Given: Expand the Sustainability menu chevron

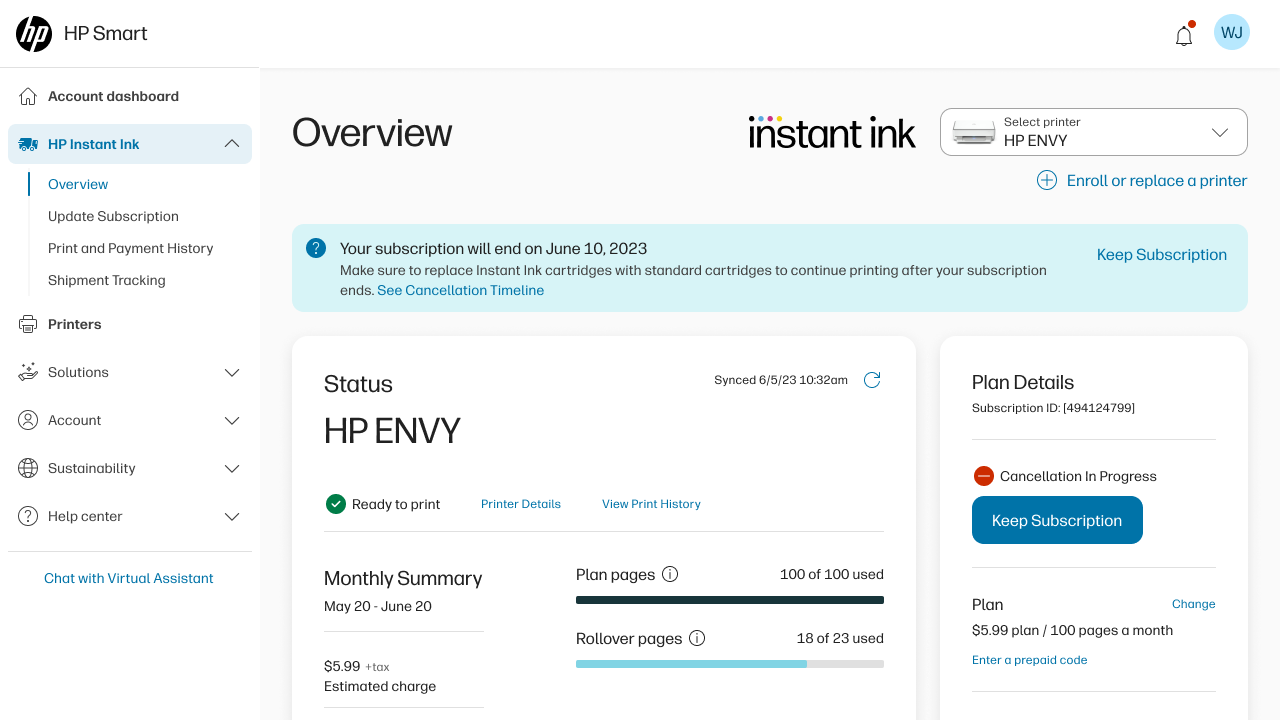Looking at the screenshot, I should click(232, 468).
